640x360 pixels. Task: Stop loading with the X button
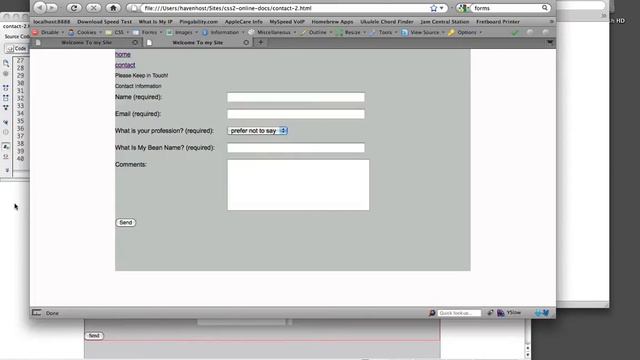coord(93,8)
